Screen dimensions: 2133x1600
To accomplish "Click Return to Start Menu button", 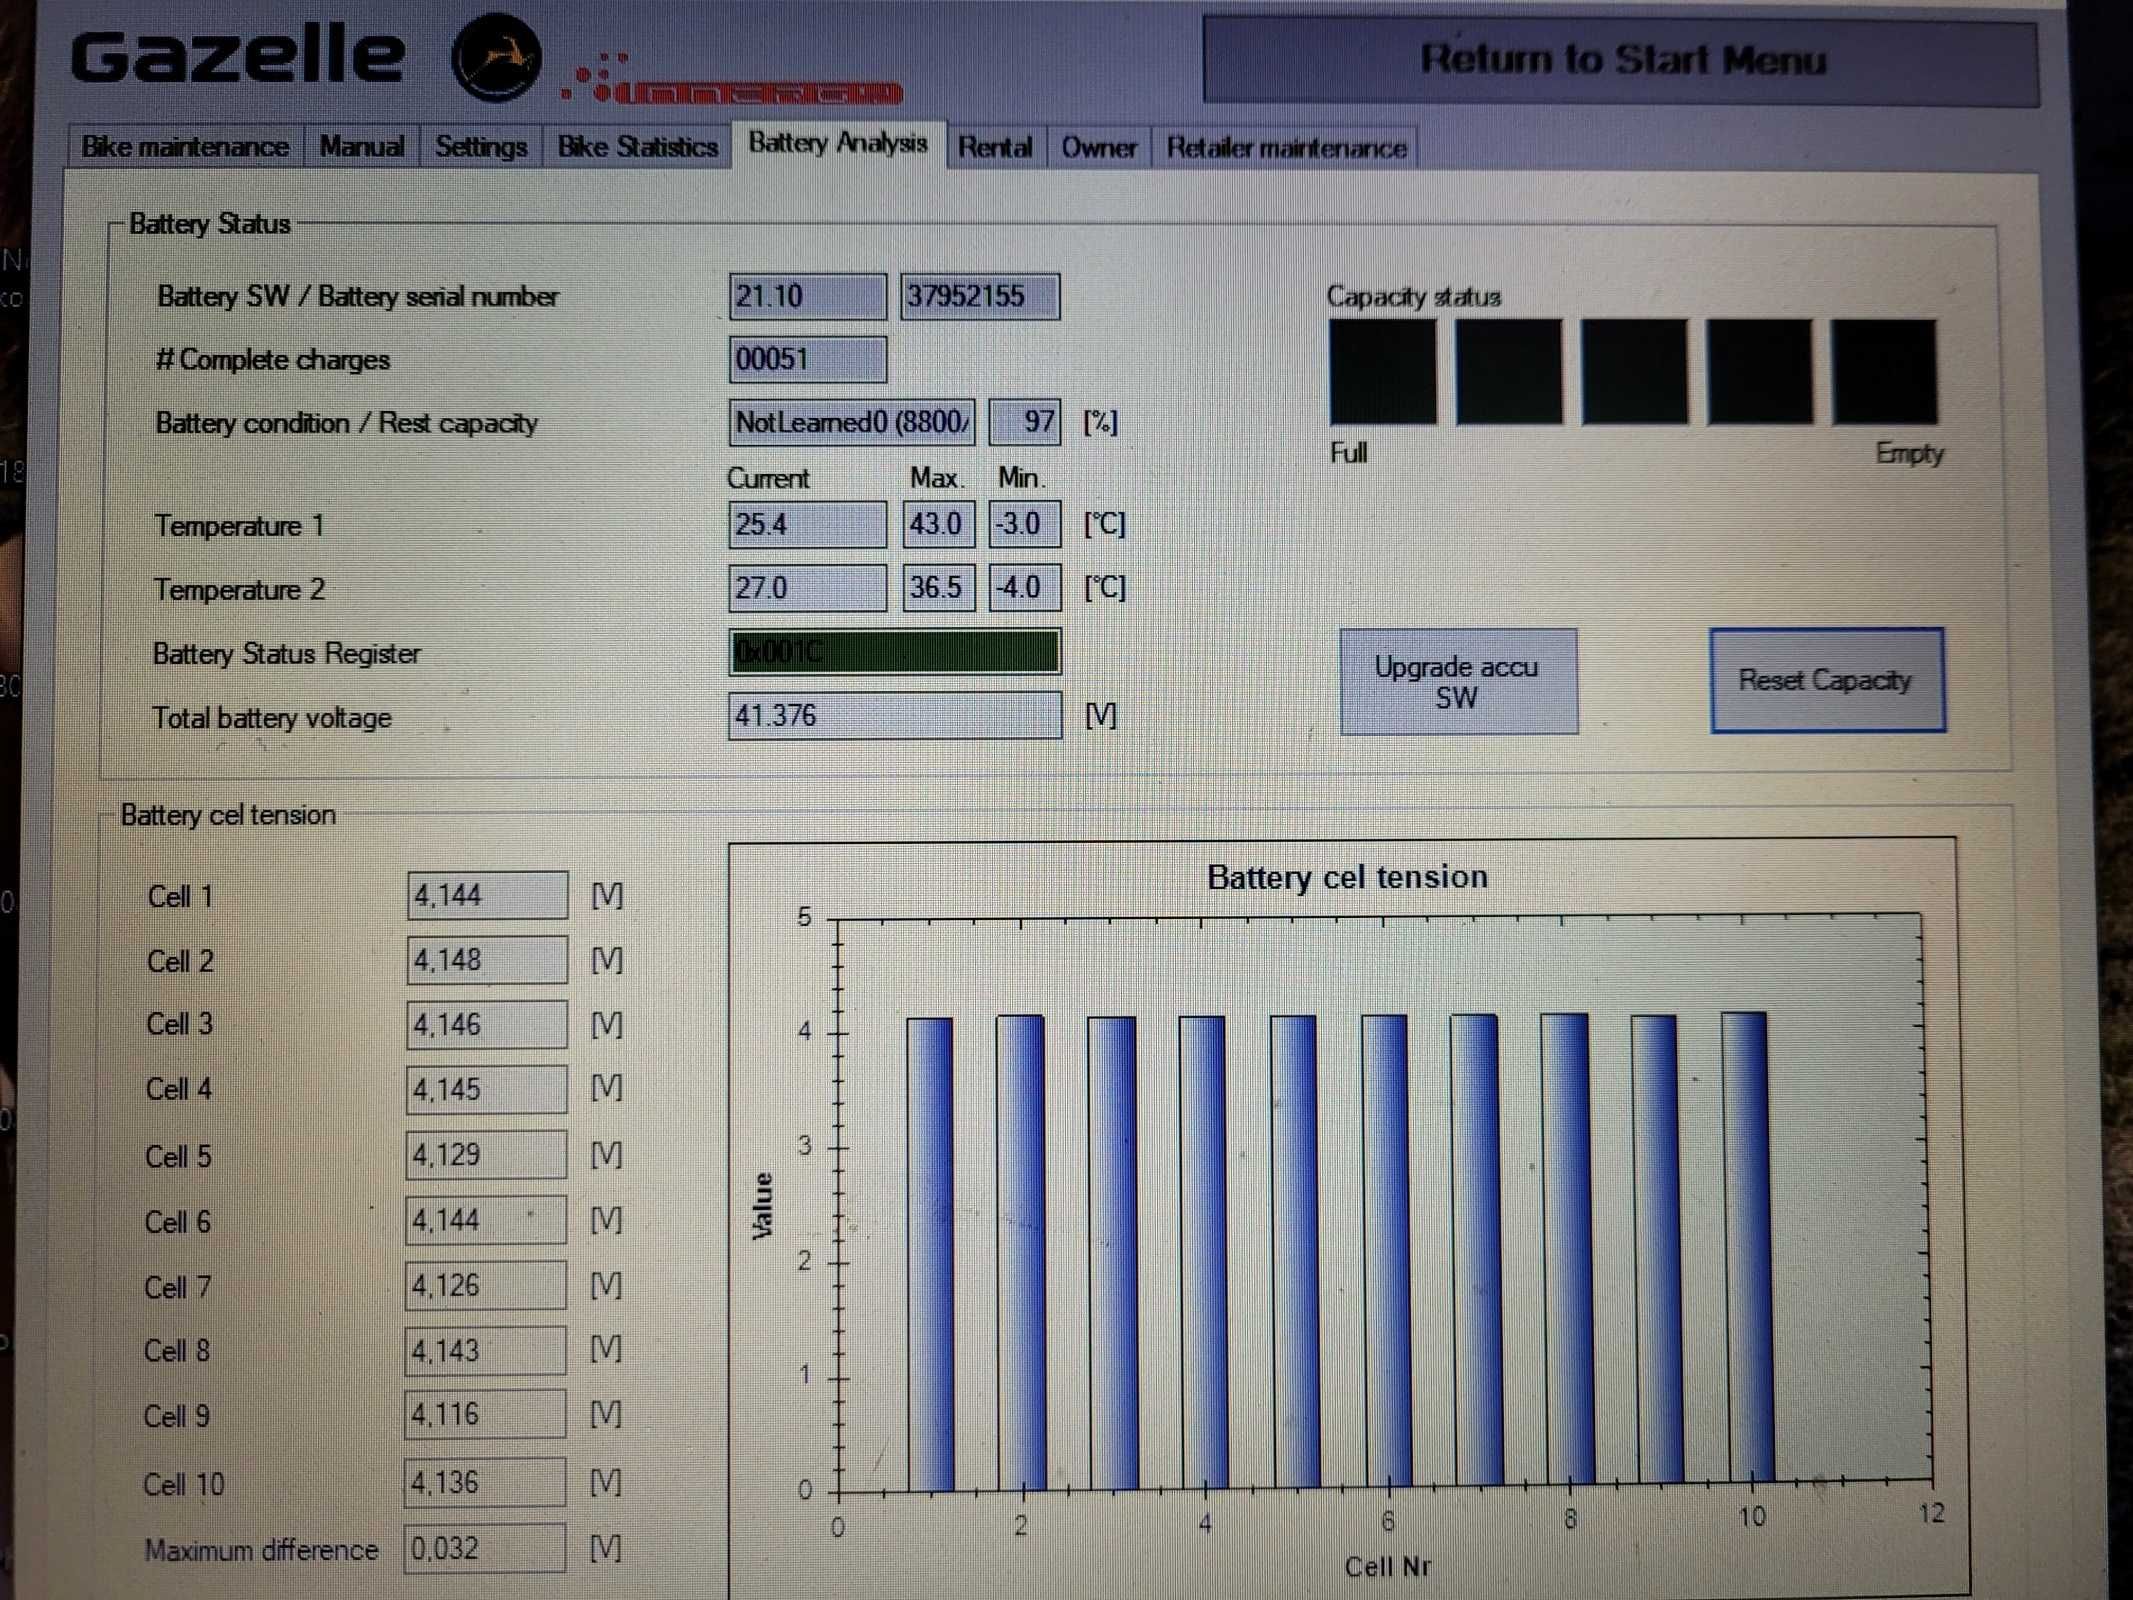I will tap(1621, 60).
